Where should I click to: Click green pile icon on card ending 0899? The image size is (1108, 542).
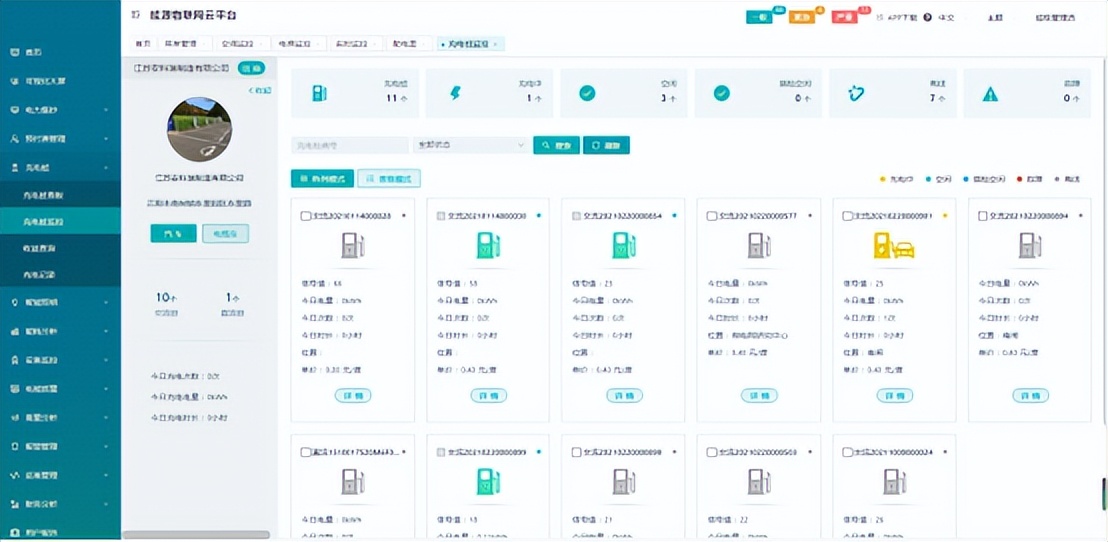pyautogui.click(x=488, y=481)
